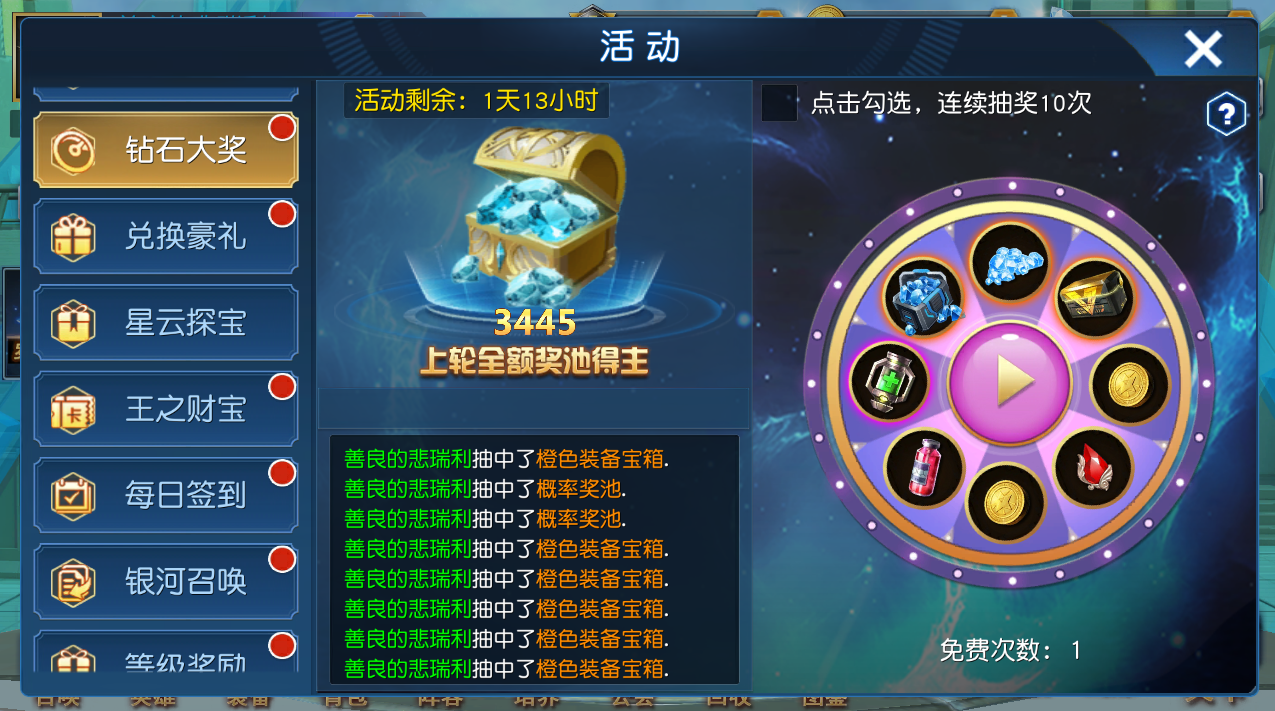Select the 钻石大奖 activity tab
Screen dimensions: 1275x711
[166, 150]
